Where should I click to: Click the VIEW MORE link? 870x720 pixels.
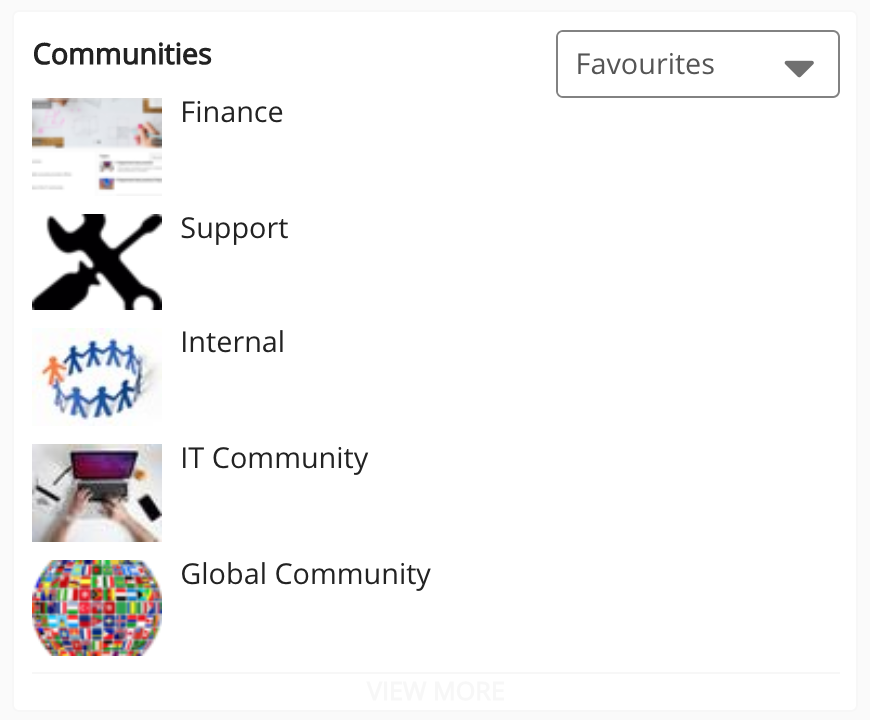tap(435, 690)
